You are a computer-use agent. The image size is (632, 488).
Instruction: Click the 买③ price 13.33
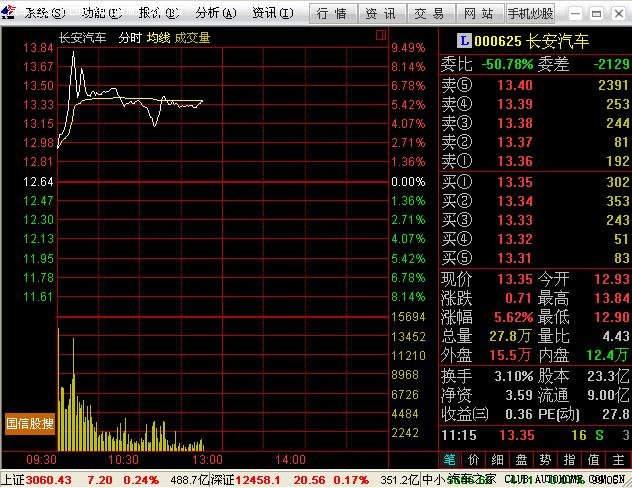(x=515, y=220)
